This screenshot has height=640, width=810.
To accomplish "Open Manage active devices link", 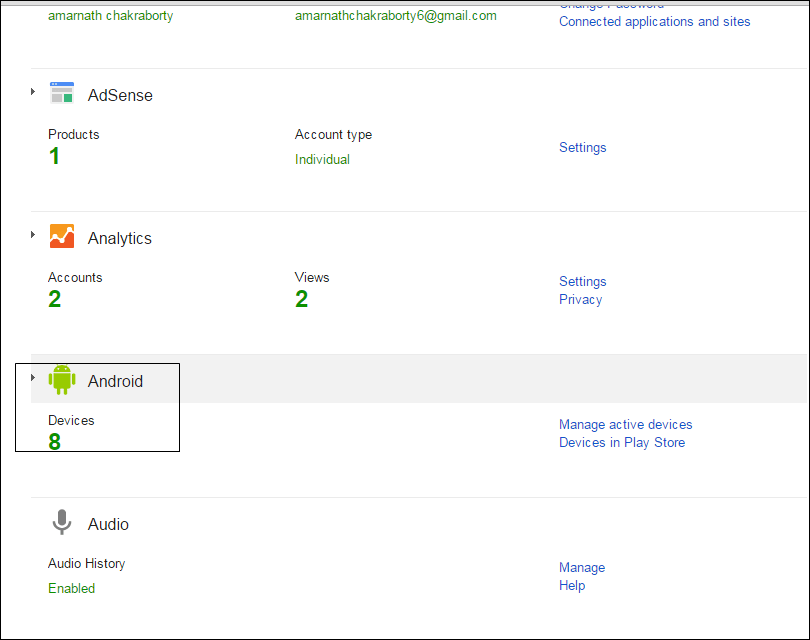I will [x=626, y=425].
